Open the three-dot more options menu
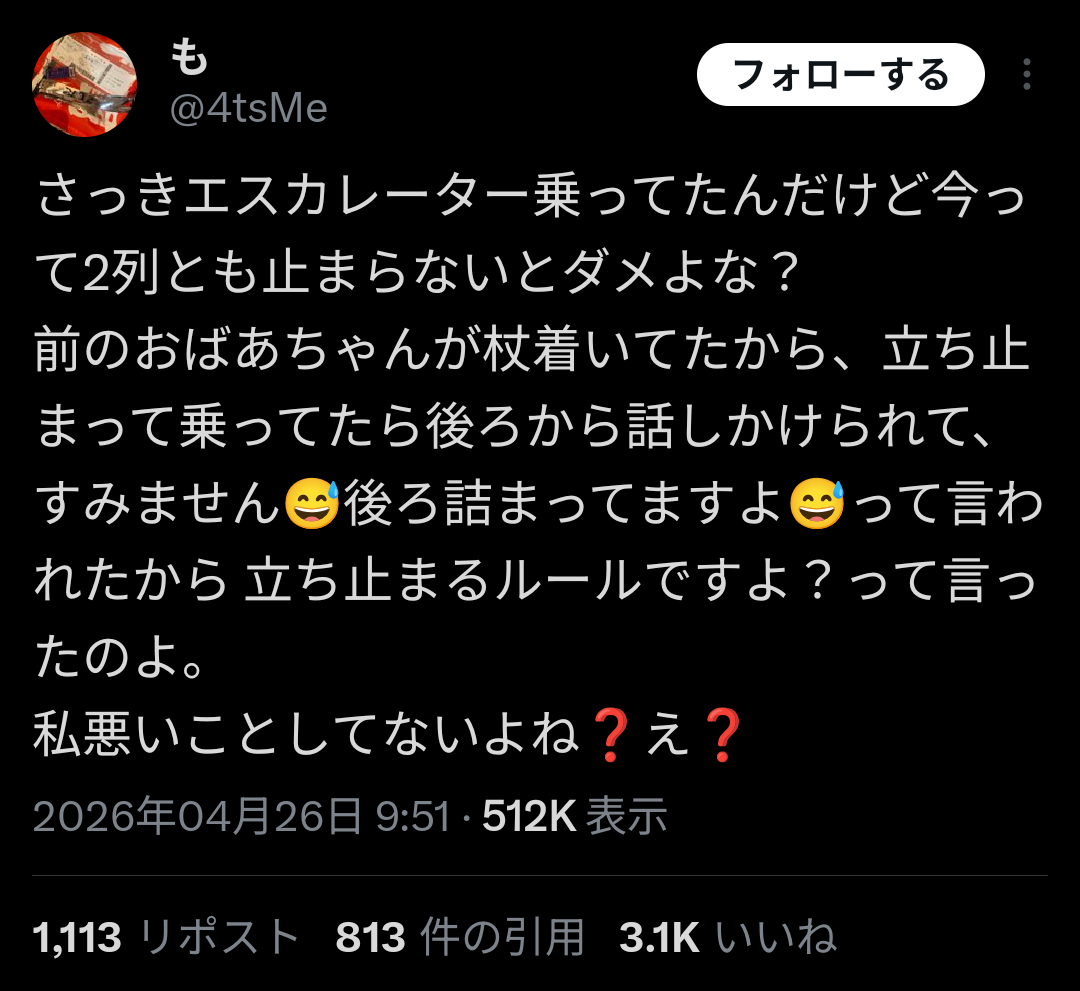1080x991 pixels. click(1026, 74)
